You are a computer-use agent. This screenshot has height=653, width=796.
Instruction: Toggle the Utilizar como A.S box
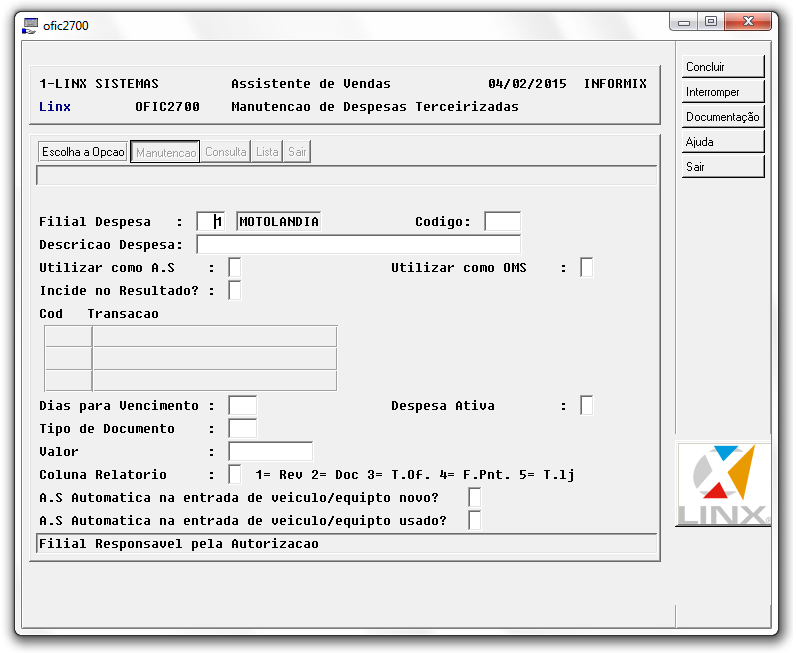pos(235,268)
